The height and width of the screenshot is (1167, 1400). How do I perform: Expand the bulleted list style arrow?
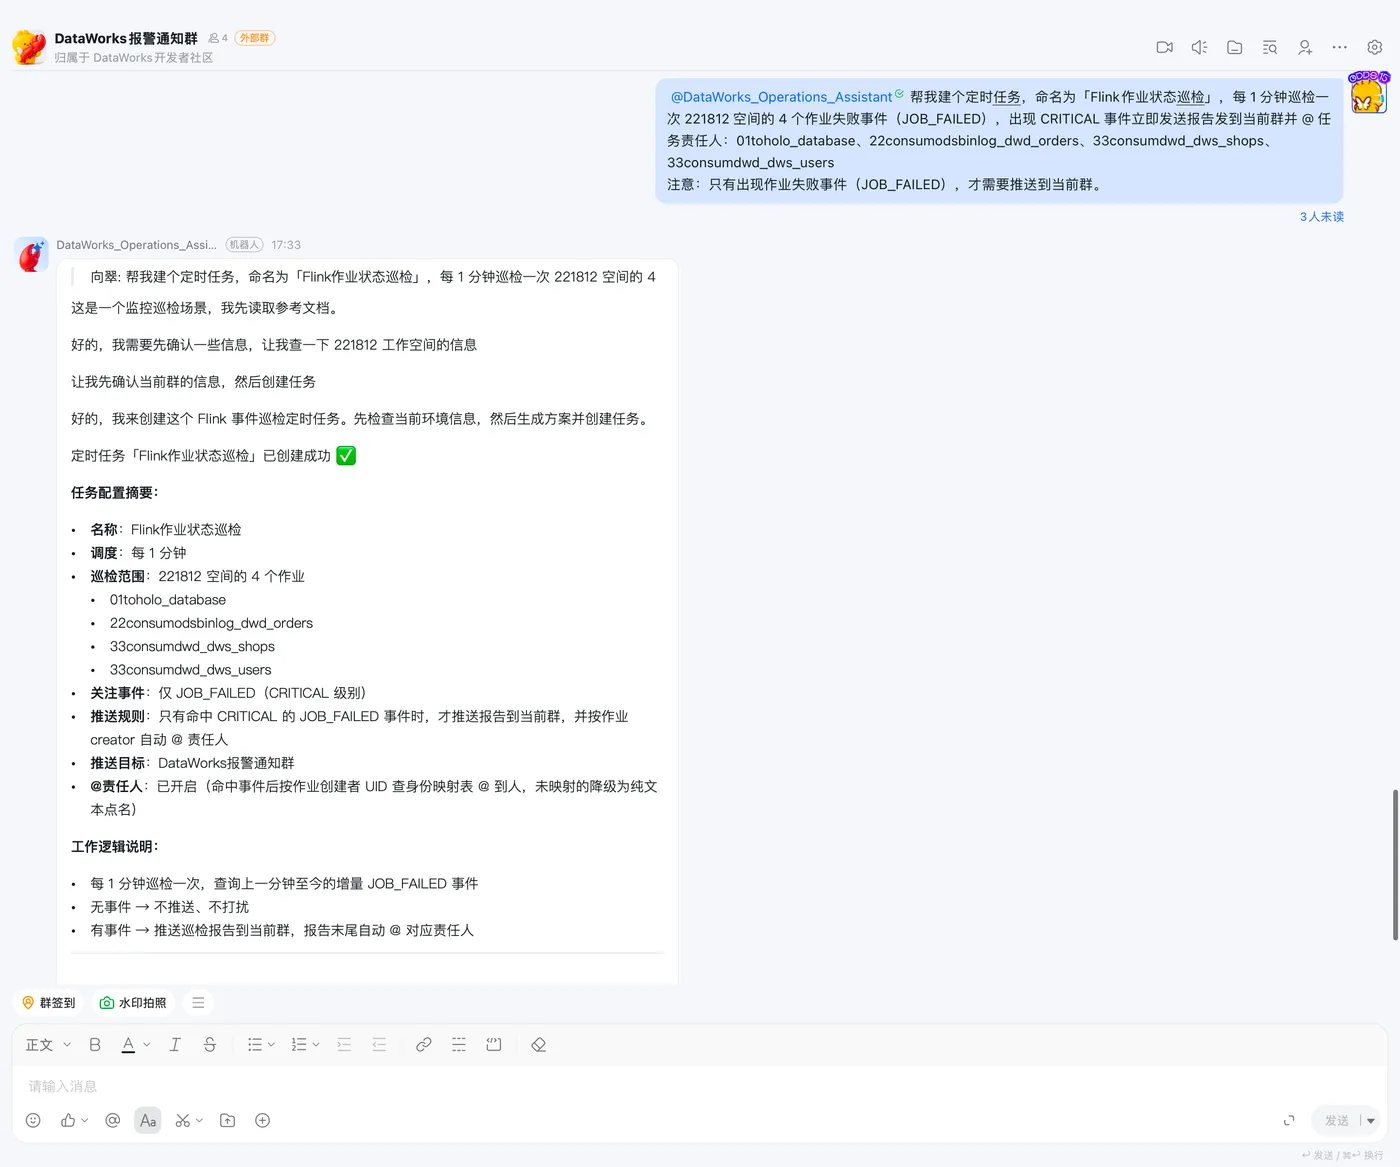click(271, 1045)
